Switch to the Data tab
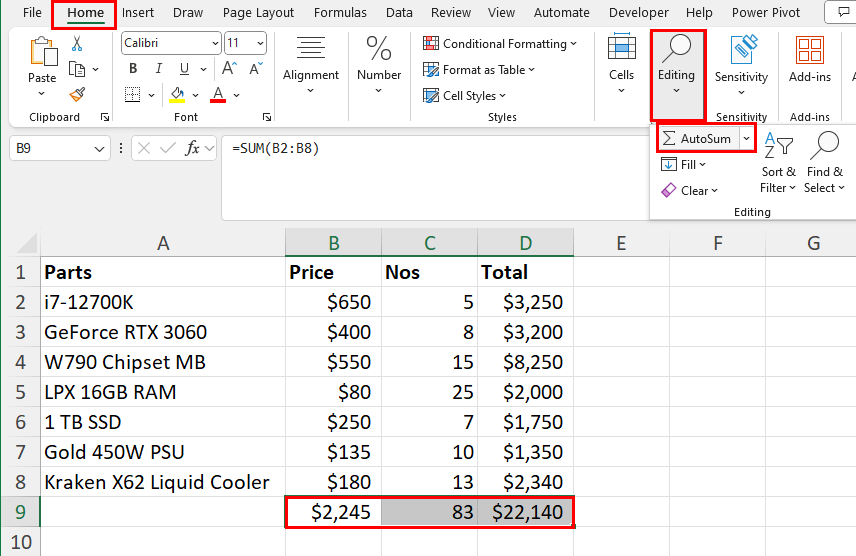Image resolution: width=856 pixels, height=556 pixels. [x=399, y=13]
